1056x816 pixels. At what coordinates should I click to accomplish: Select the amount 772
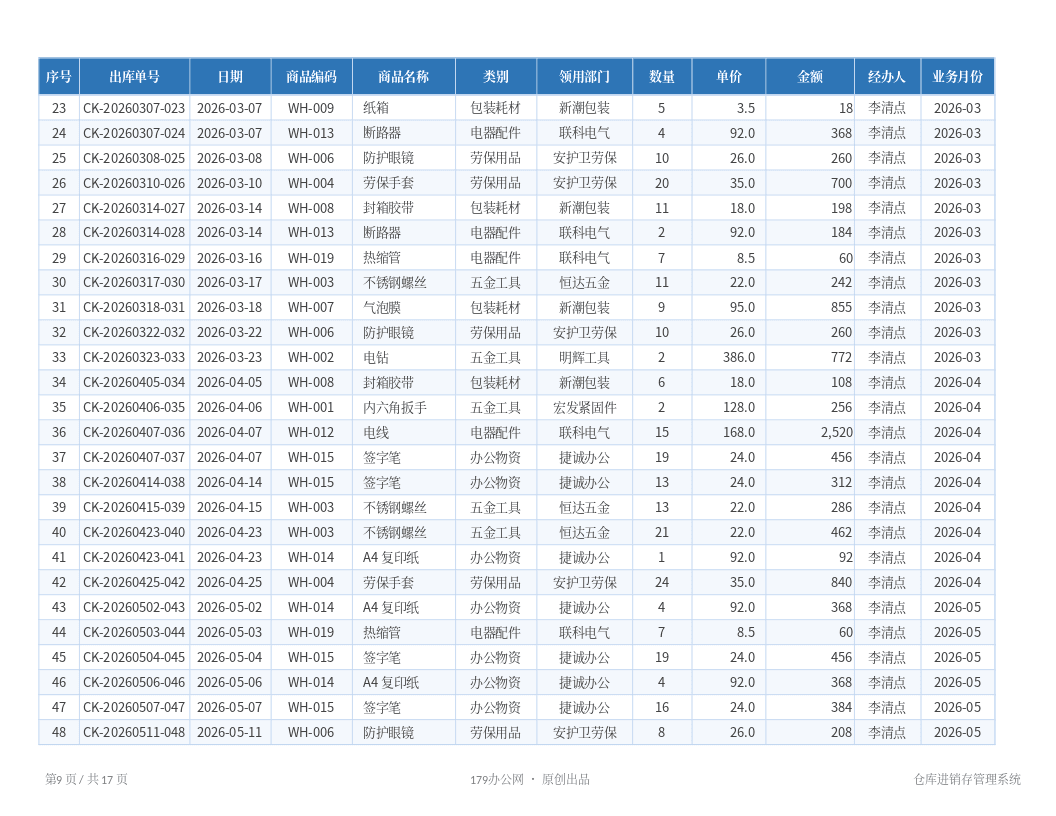[842, 358]
